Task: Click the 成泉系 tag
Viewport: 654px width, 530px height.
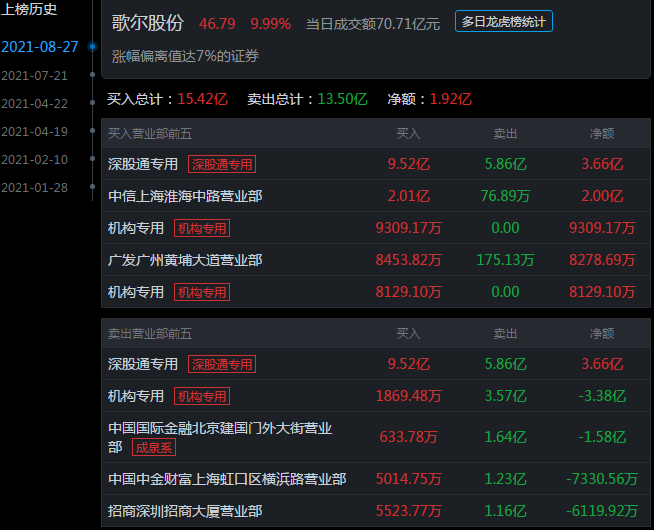Action: (x=154, y=447)
